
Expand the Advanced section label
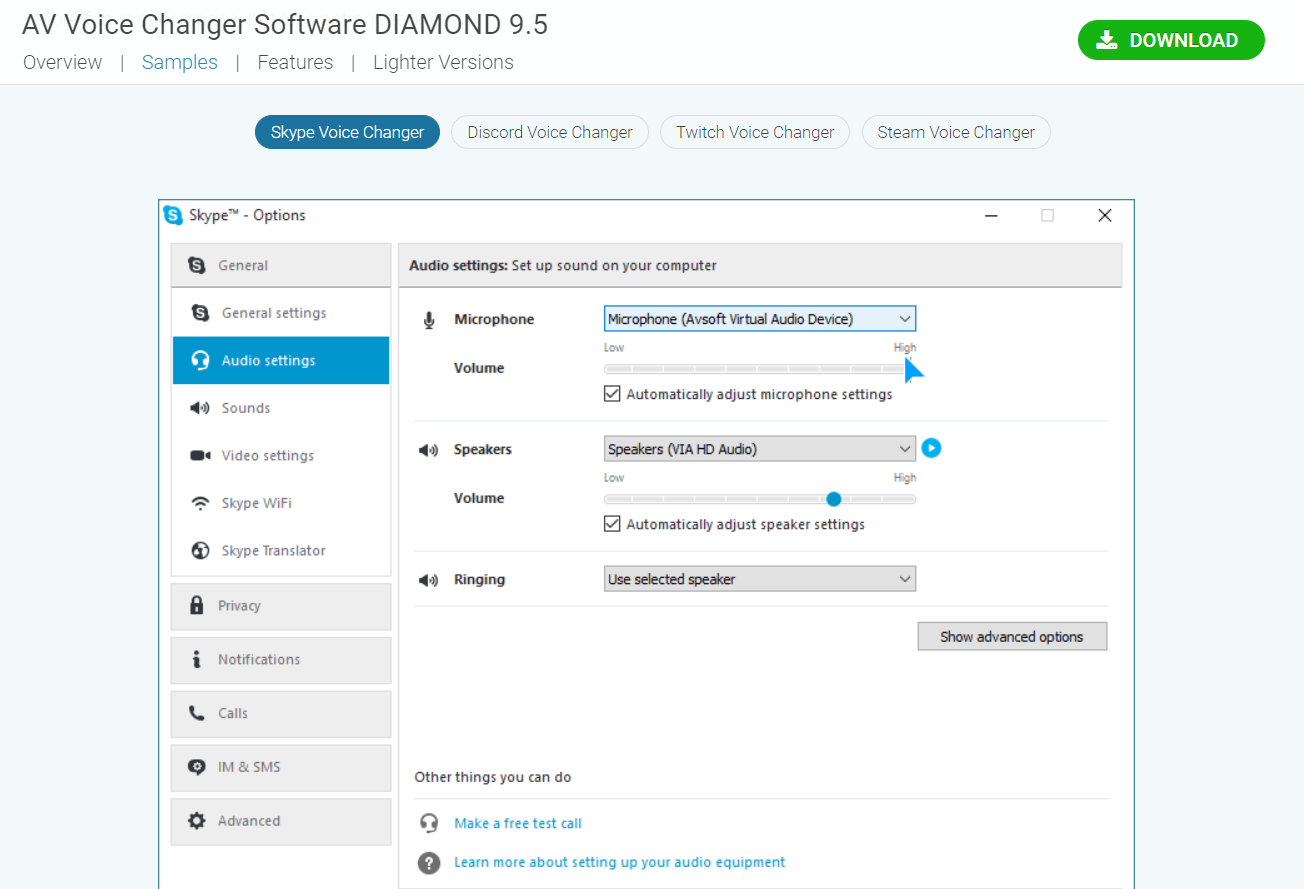click(249, 821)
